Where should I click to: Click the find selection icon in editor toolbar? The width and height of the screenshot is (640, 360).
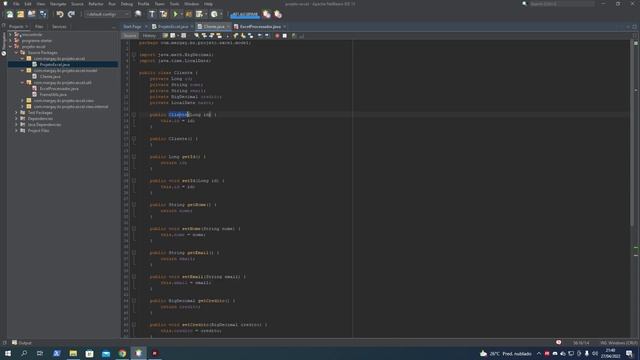tap(197, 36)
